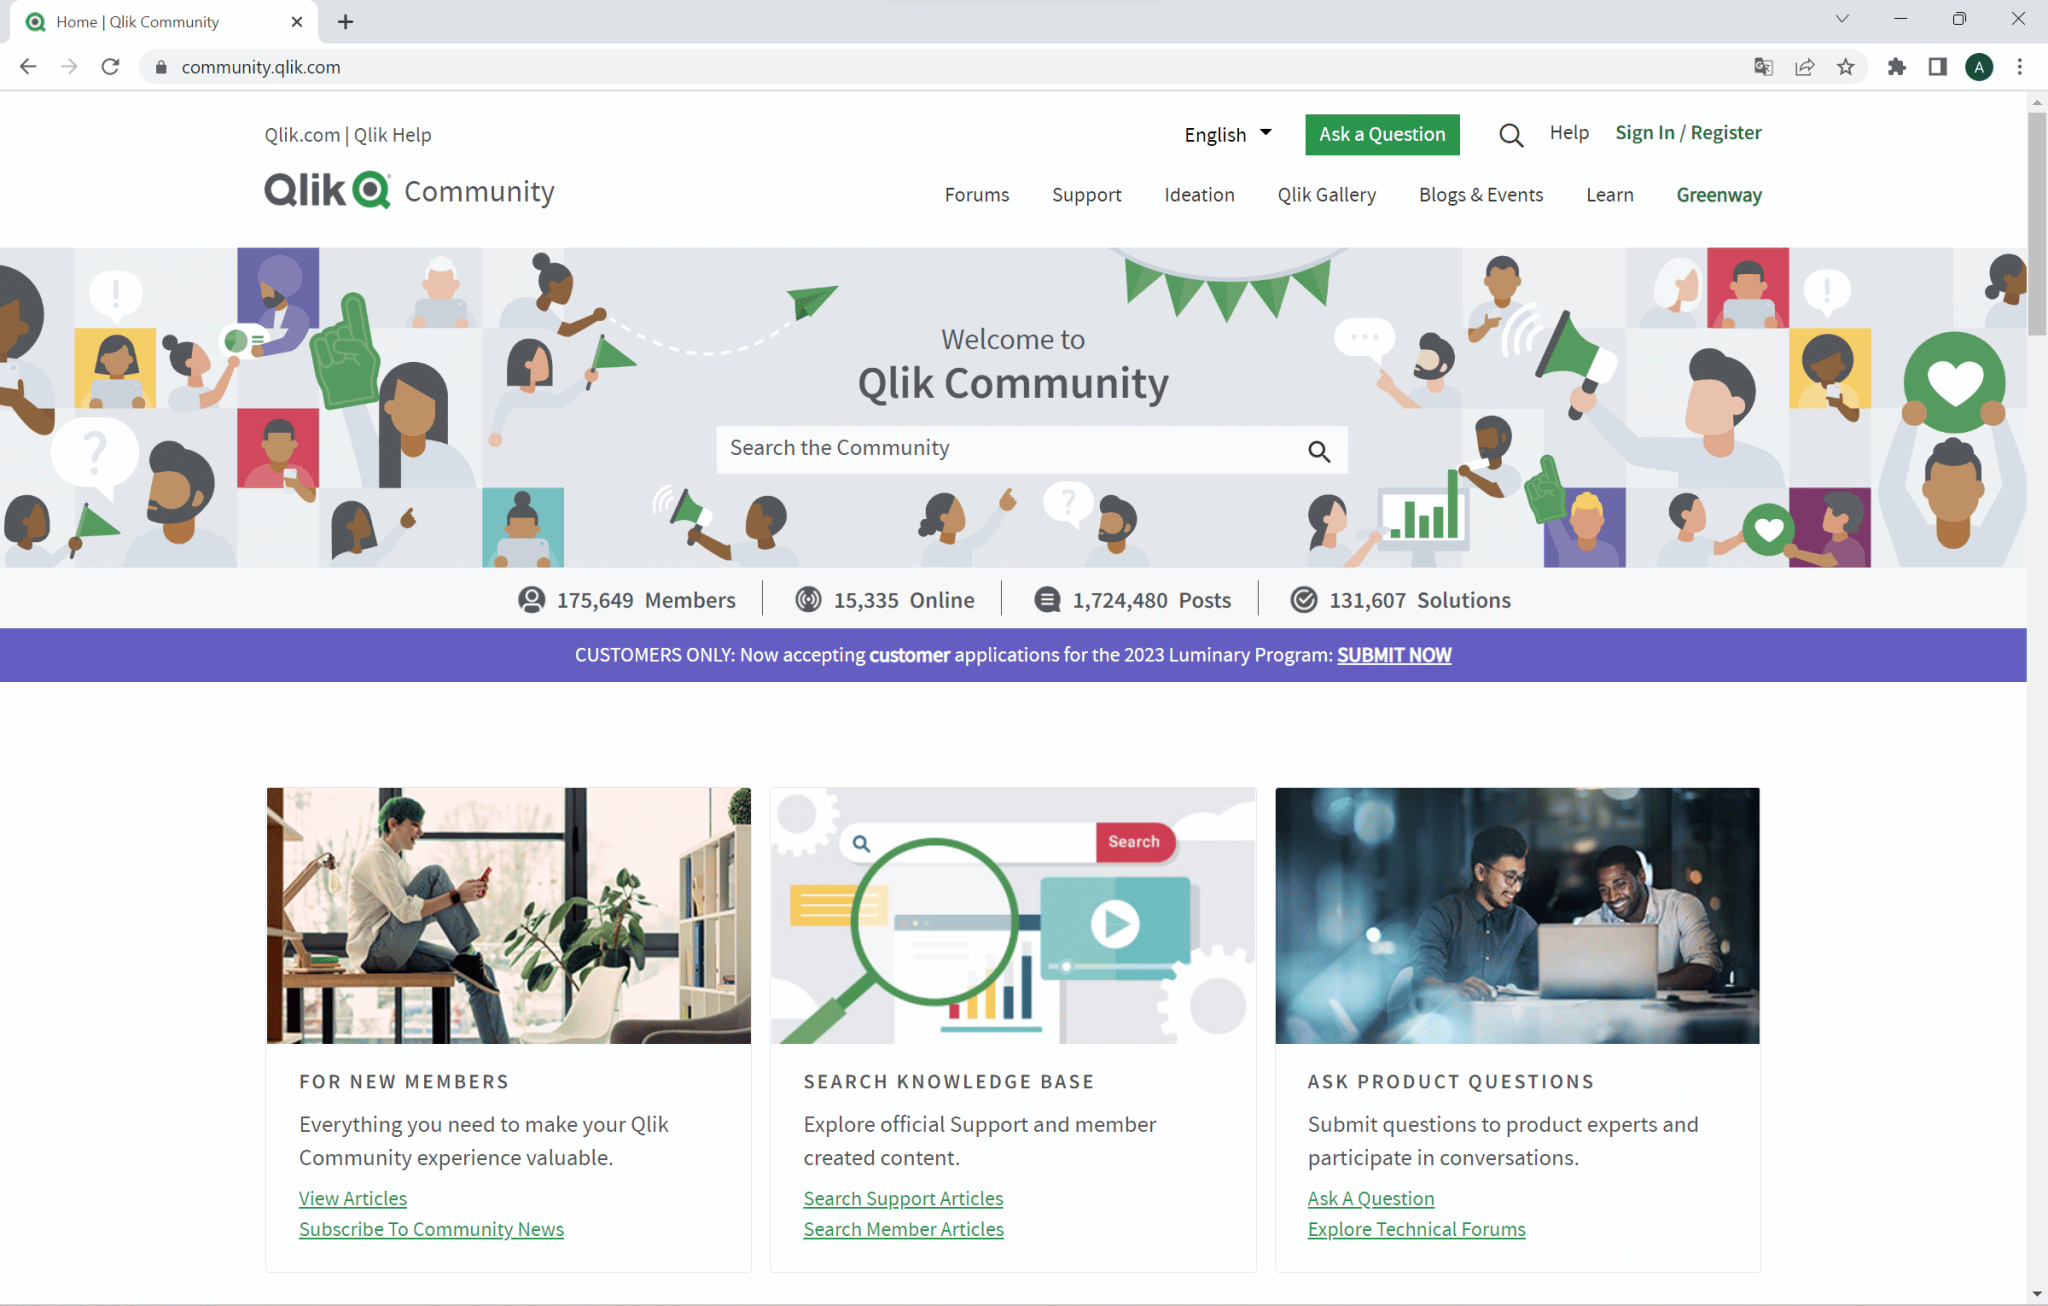Click the SUBMIT NOW link
This screenshot has height=1306, width=2048.
[1393, 655]
